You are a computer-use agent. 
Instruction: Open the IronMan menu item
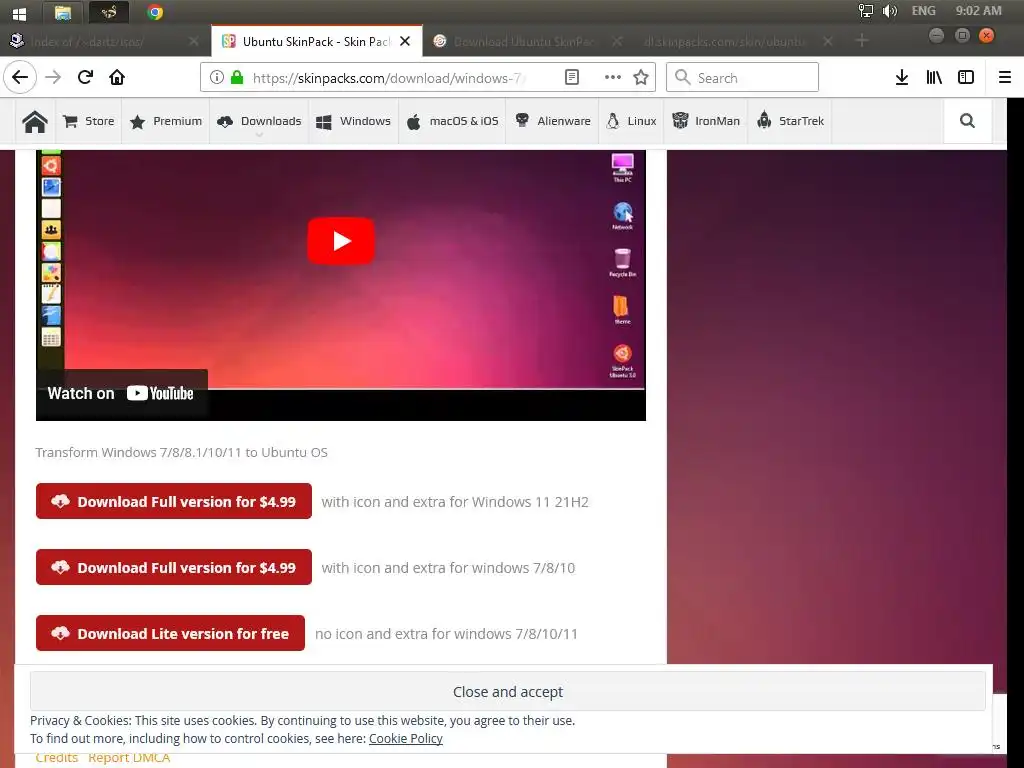(706, 121)
